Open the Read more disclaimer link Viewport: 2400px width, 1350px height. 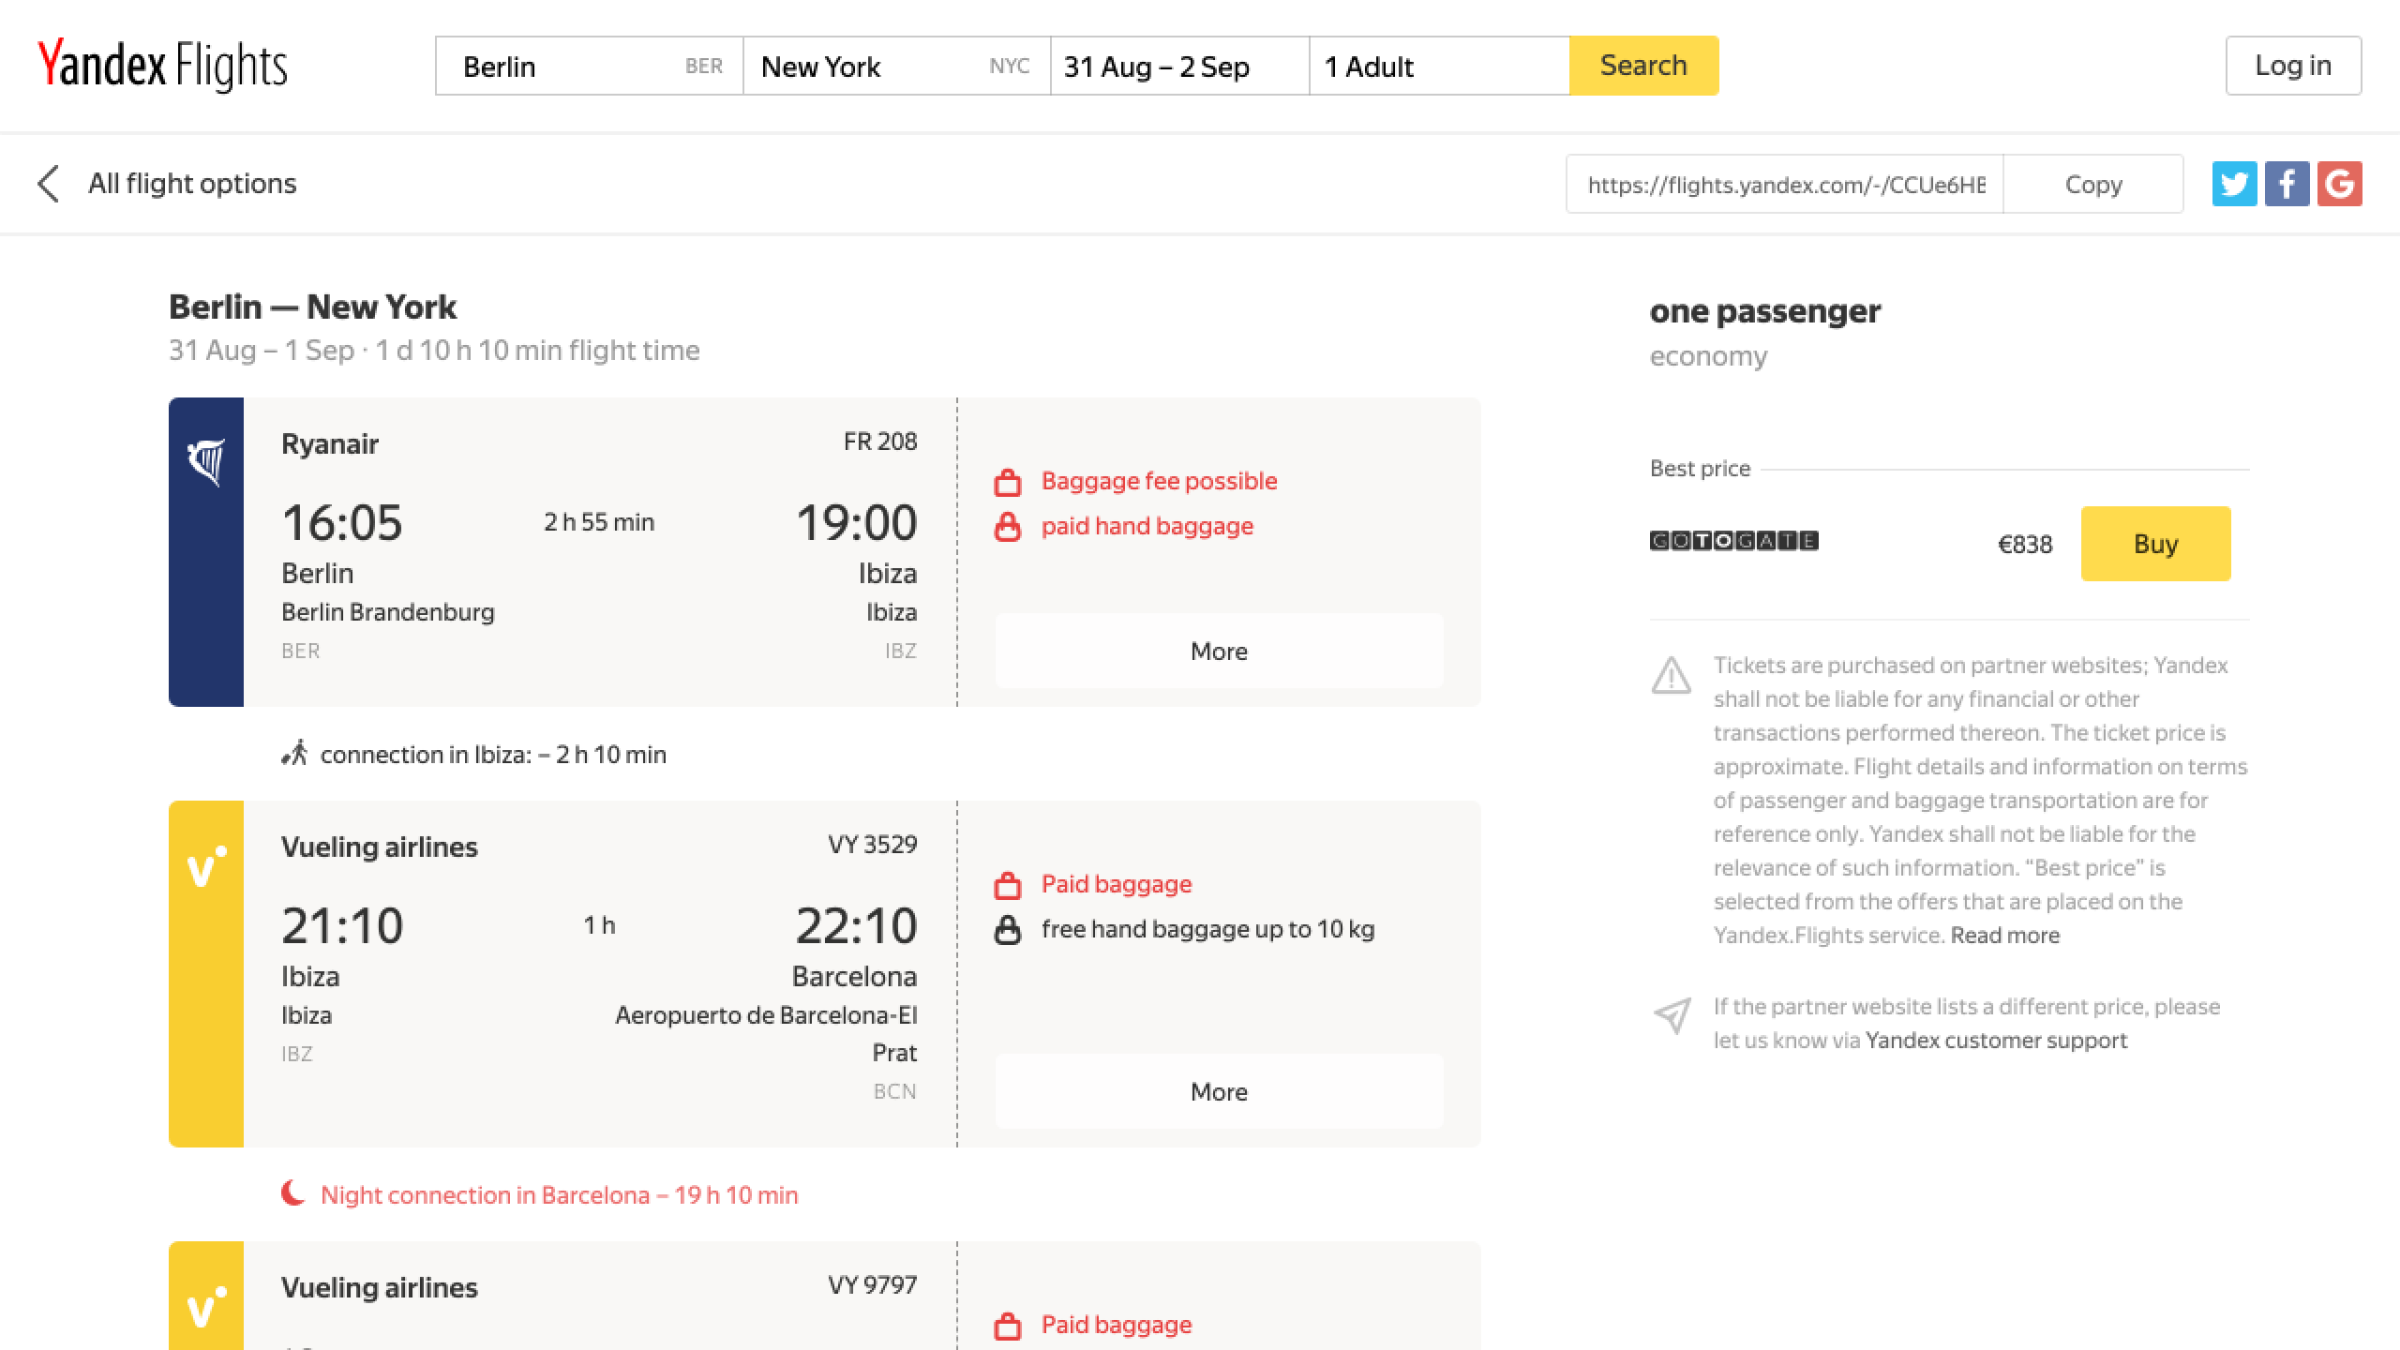pyautogui.click(x=2004, y=935)
